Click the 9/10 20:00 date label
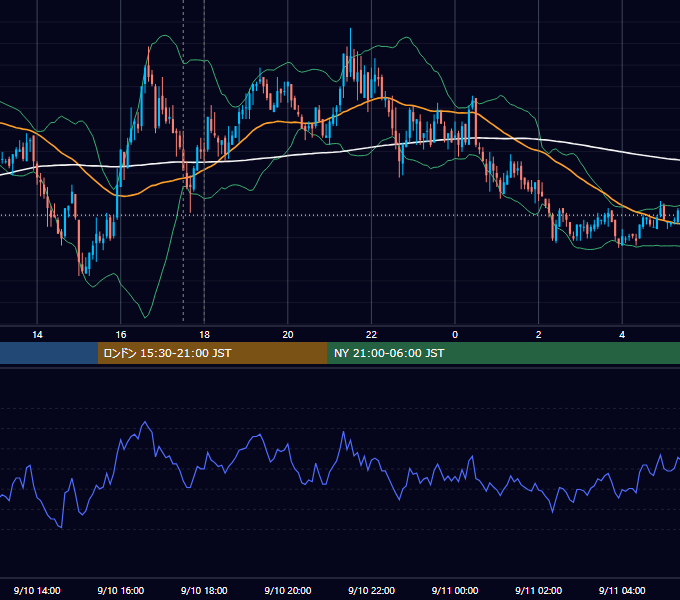Viewport: 680px width, 600px height. coord(288,590)
